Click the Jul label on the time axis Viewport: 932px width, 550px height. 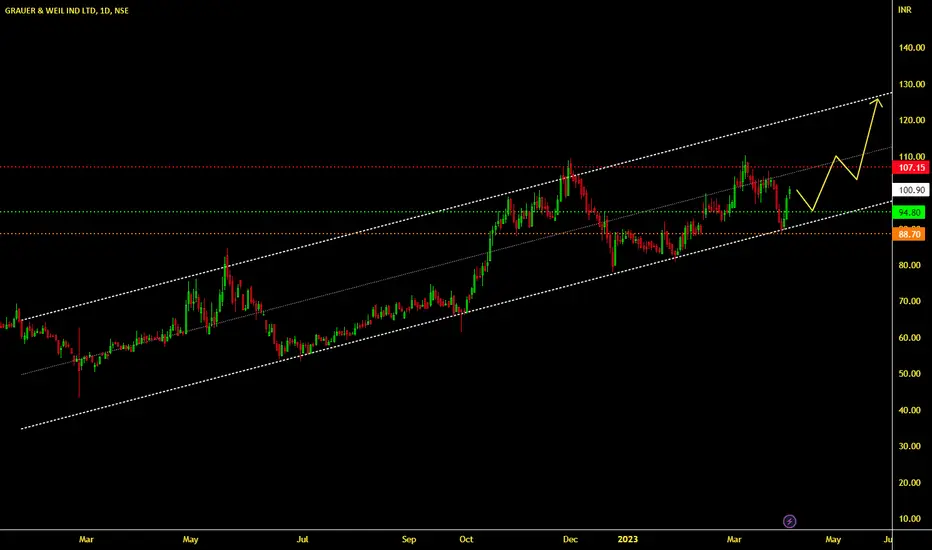pos(303,539)
